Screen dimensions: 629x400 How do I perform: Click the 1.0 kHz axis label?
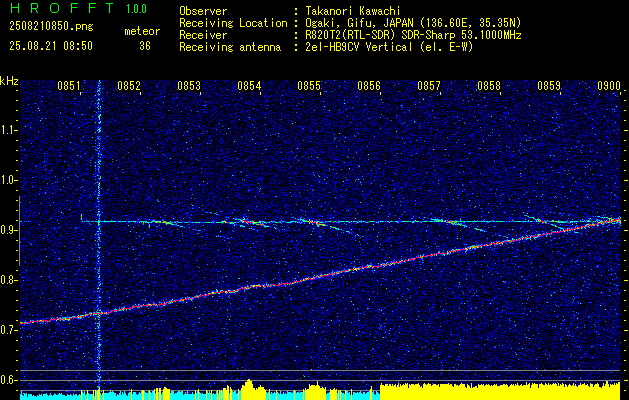pyautogui.click(x=9, y=181)
